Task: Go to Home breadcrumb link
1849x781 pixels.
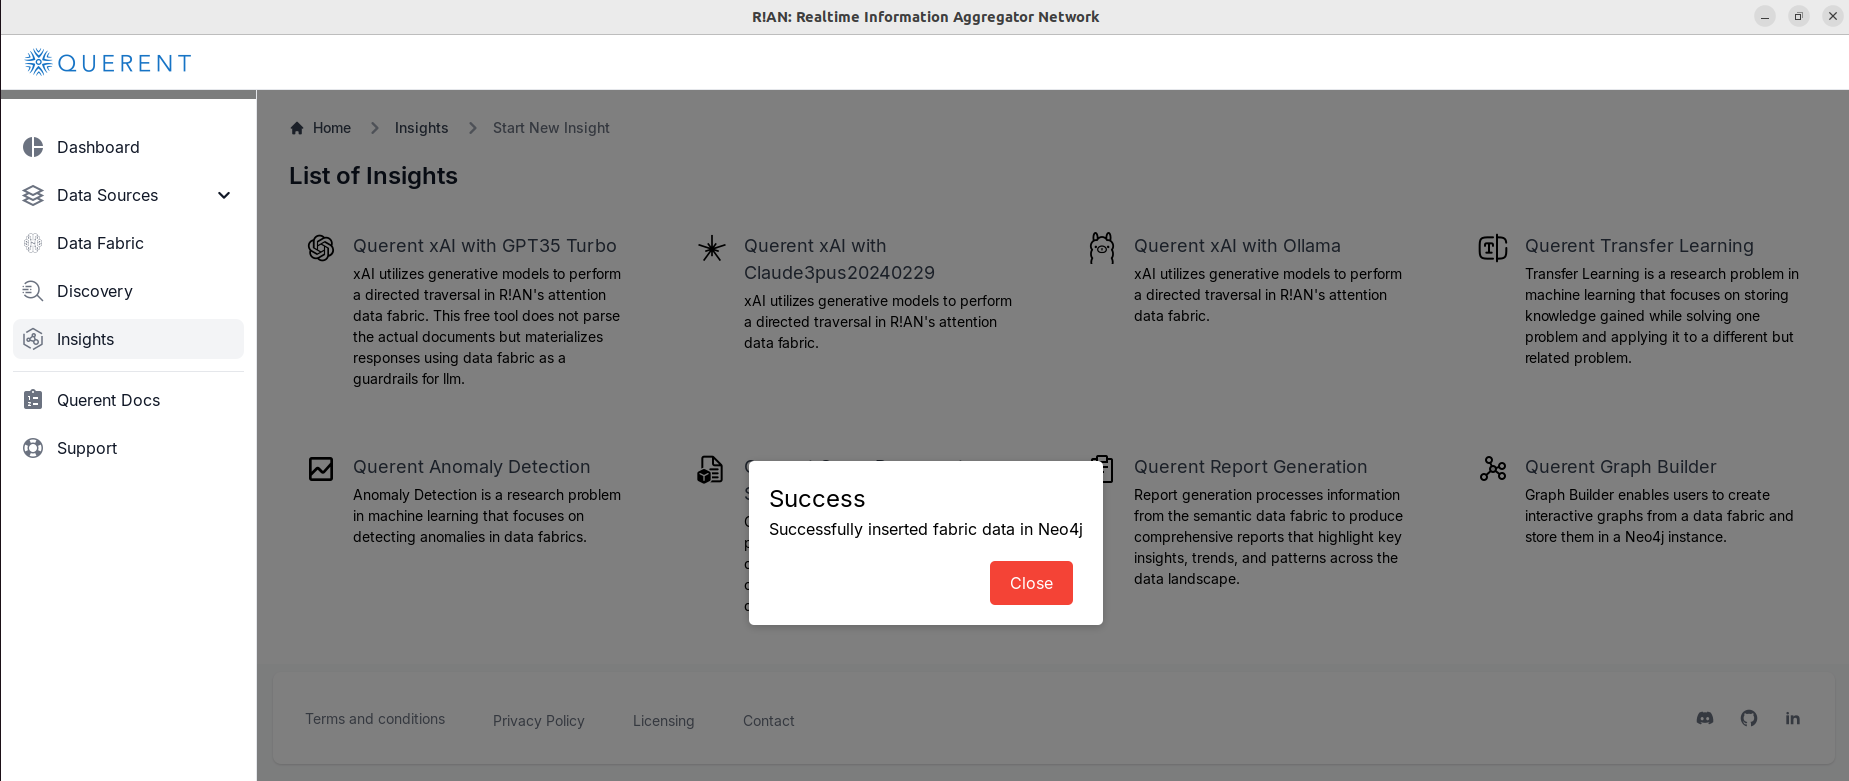Action: [332, 128]
